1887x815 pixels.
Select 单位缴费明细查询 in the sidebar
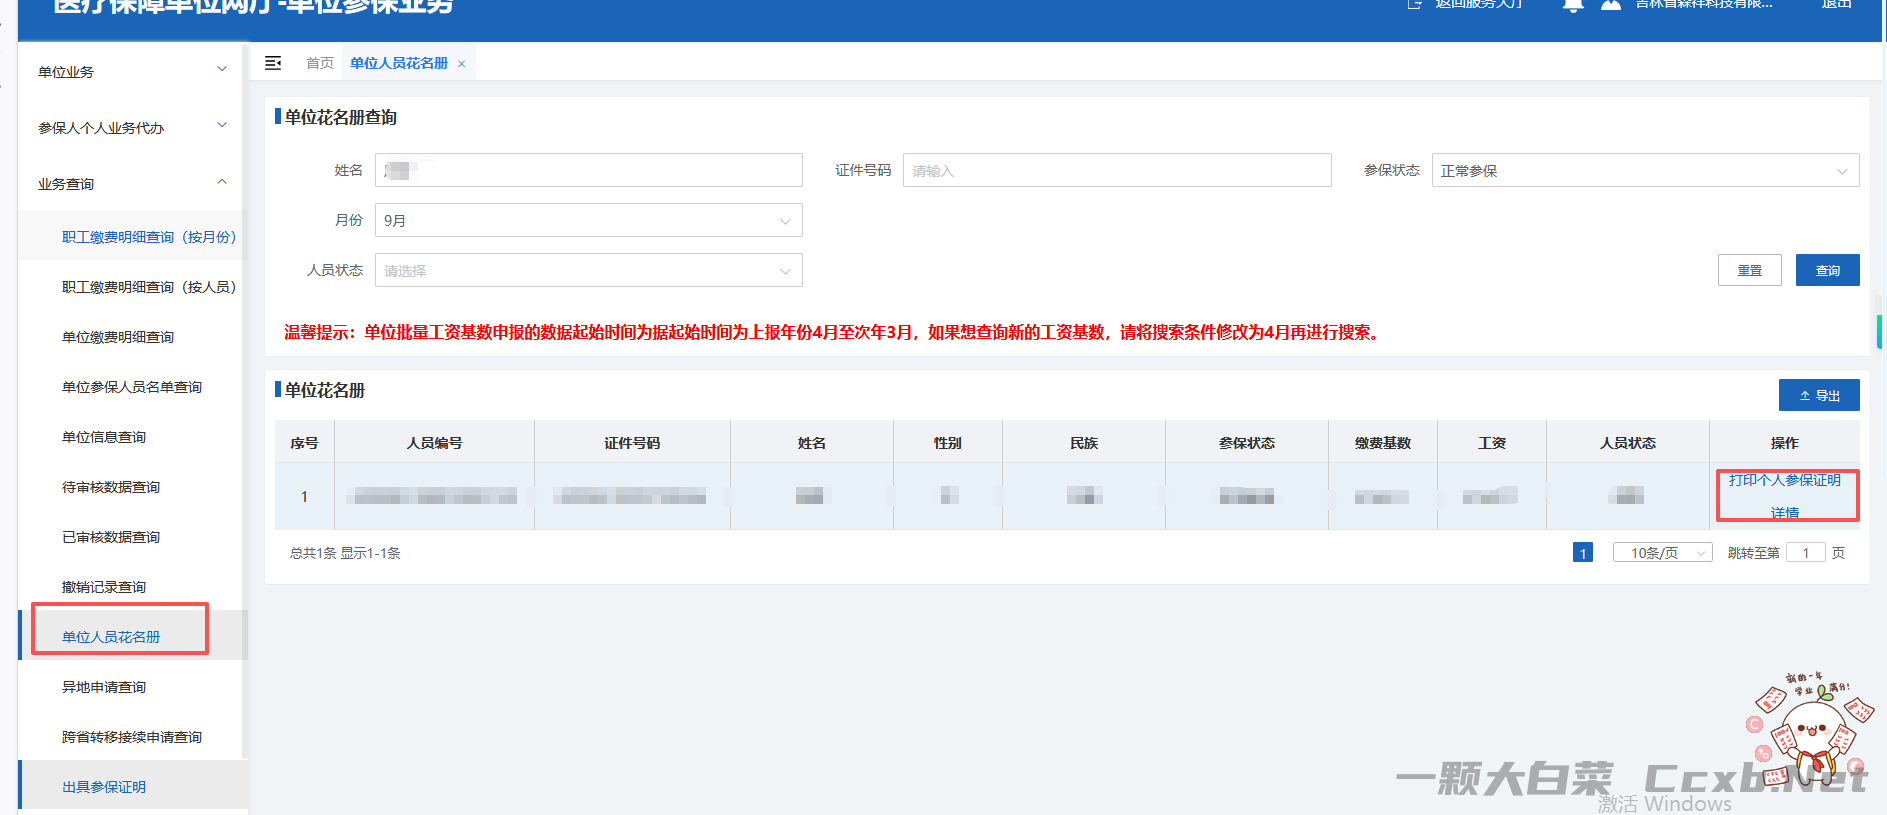[x=118, y=337]
